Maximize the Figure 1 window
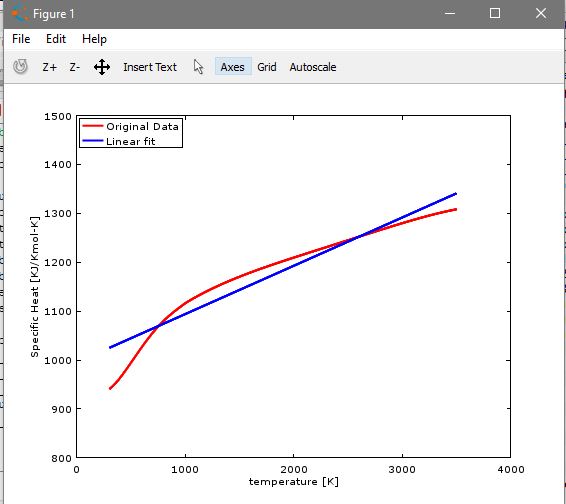 495,13
